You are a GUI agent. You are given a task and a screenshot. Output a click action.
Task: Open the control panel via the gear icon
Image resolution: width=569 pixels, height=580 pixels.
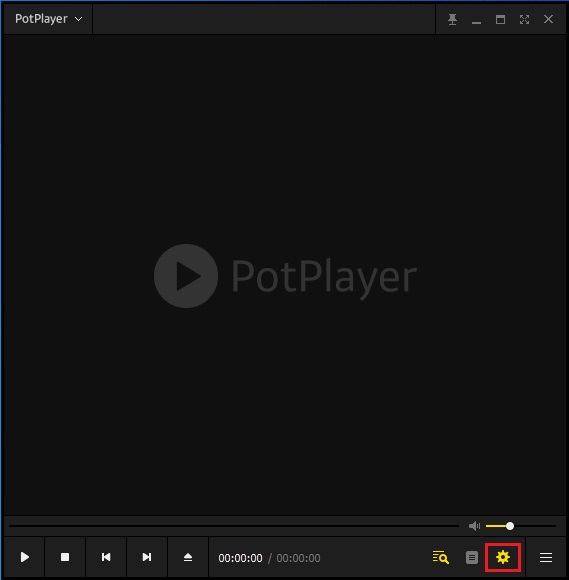coord(503,557)
